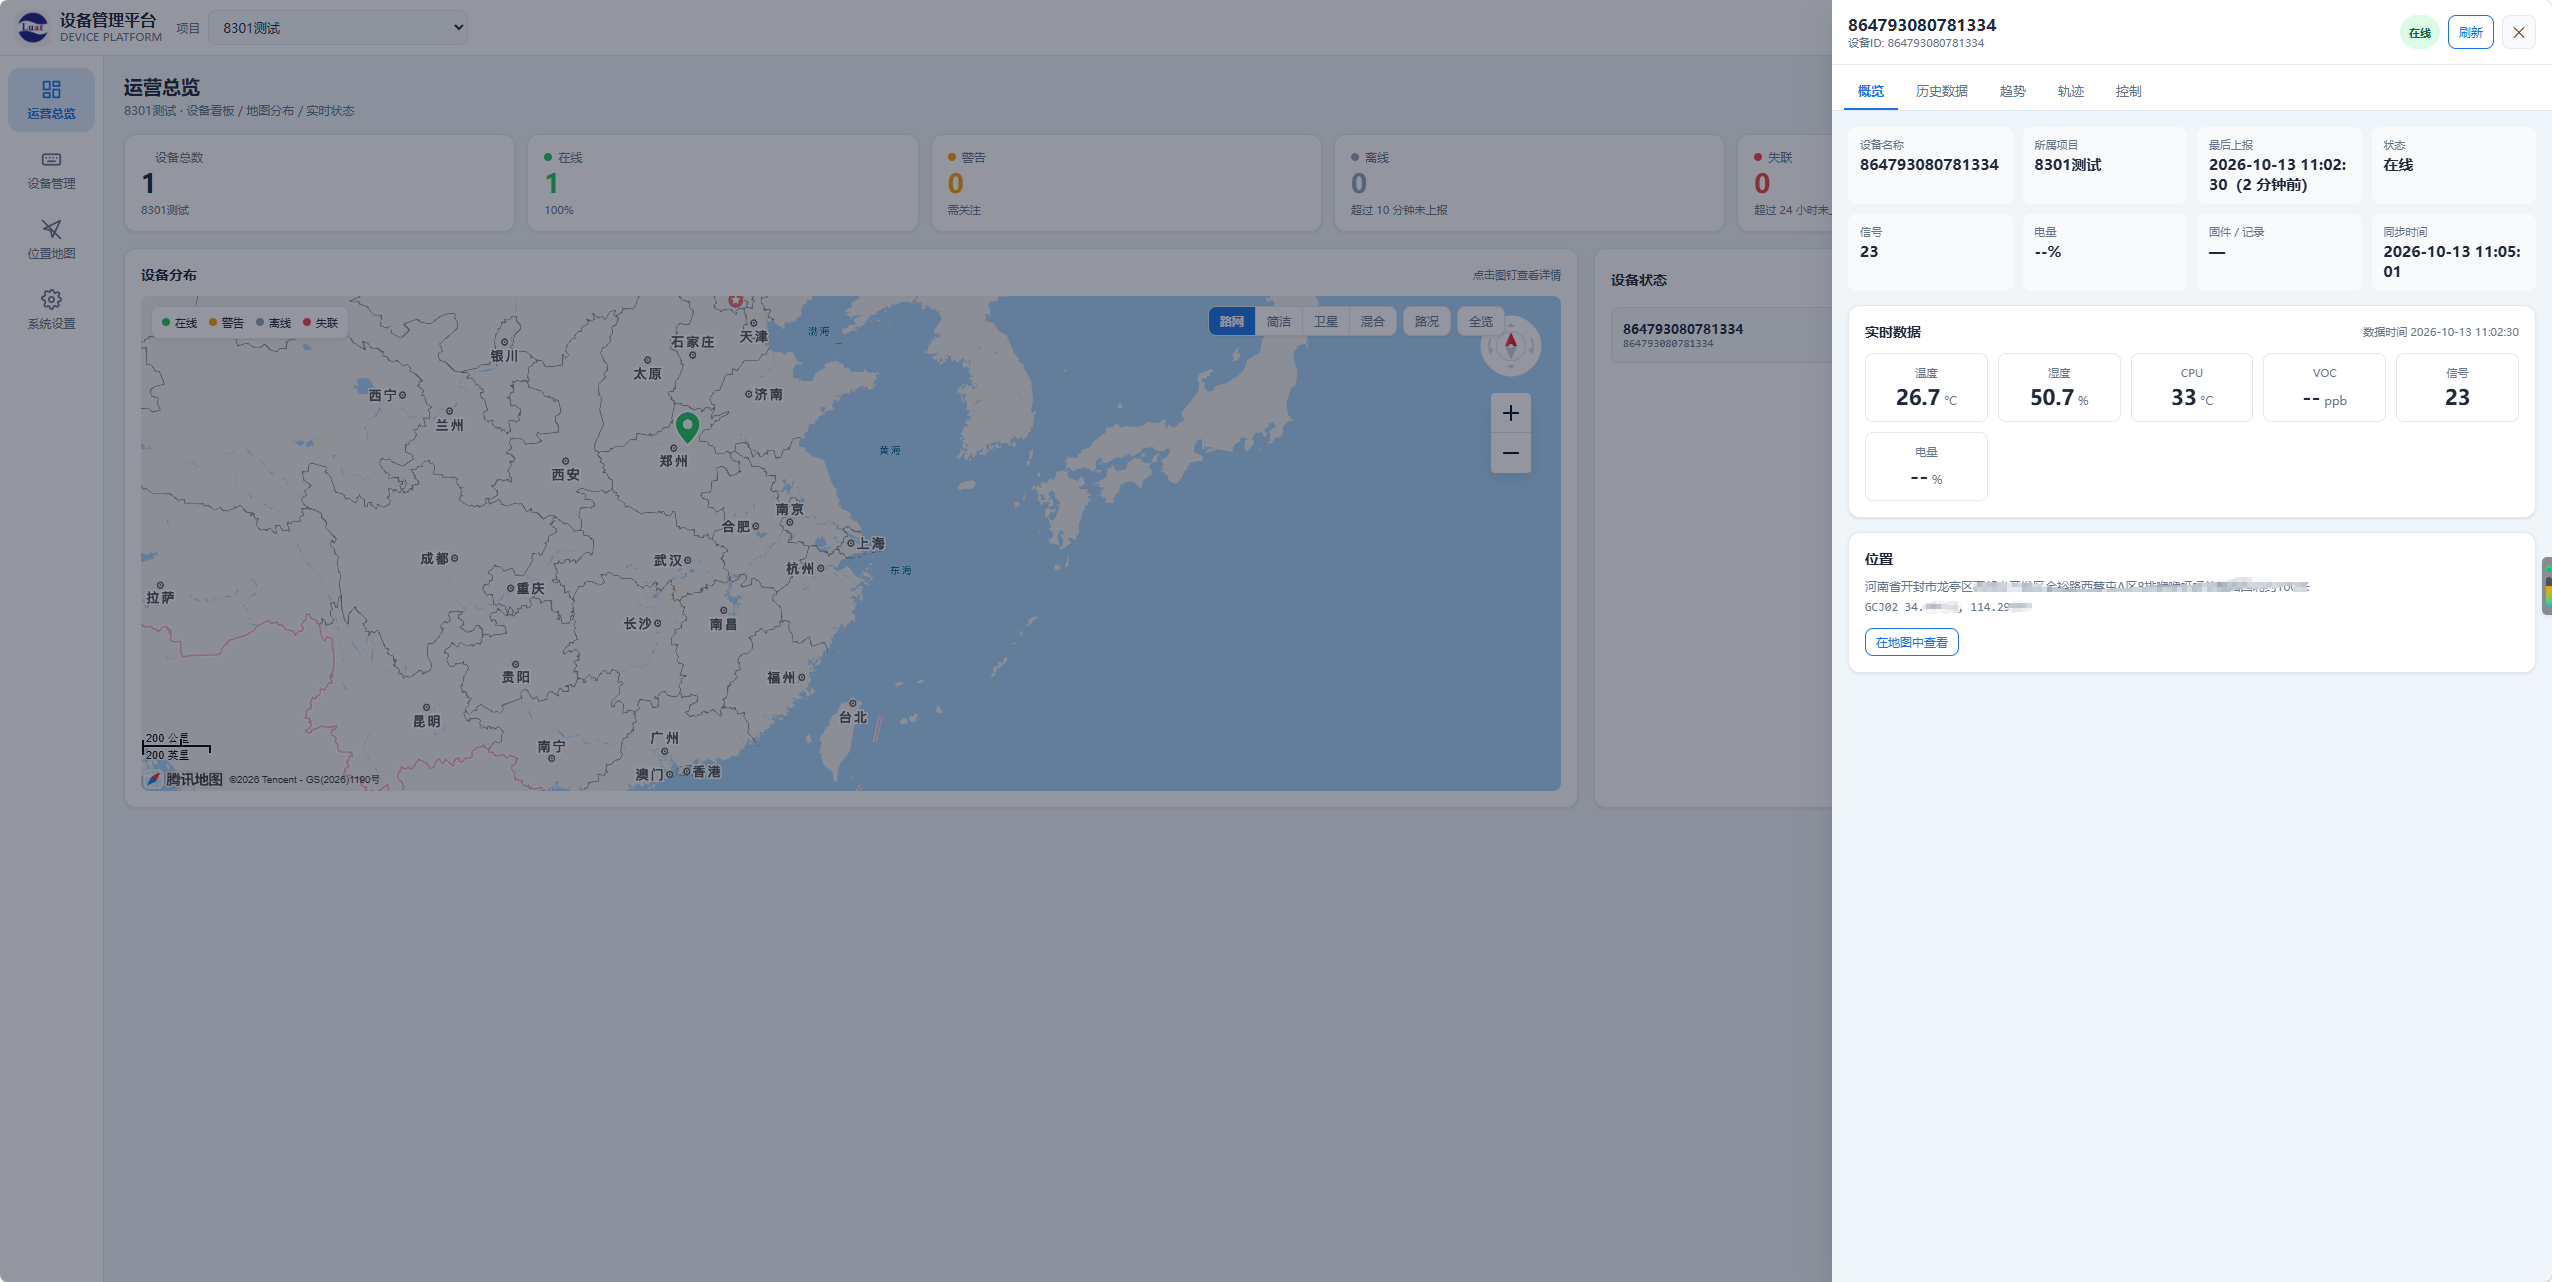2552x1282 pixels.
Task: Click the 在线 status badge in panel header
Action: [x=2419, y=33]
